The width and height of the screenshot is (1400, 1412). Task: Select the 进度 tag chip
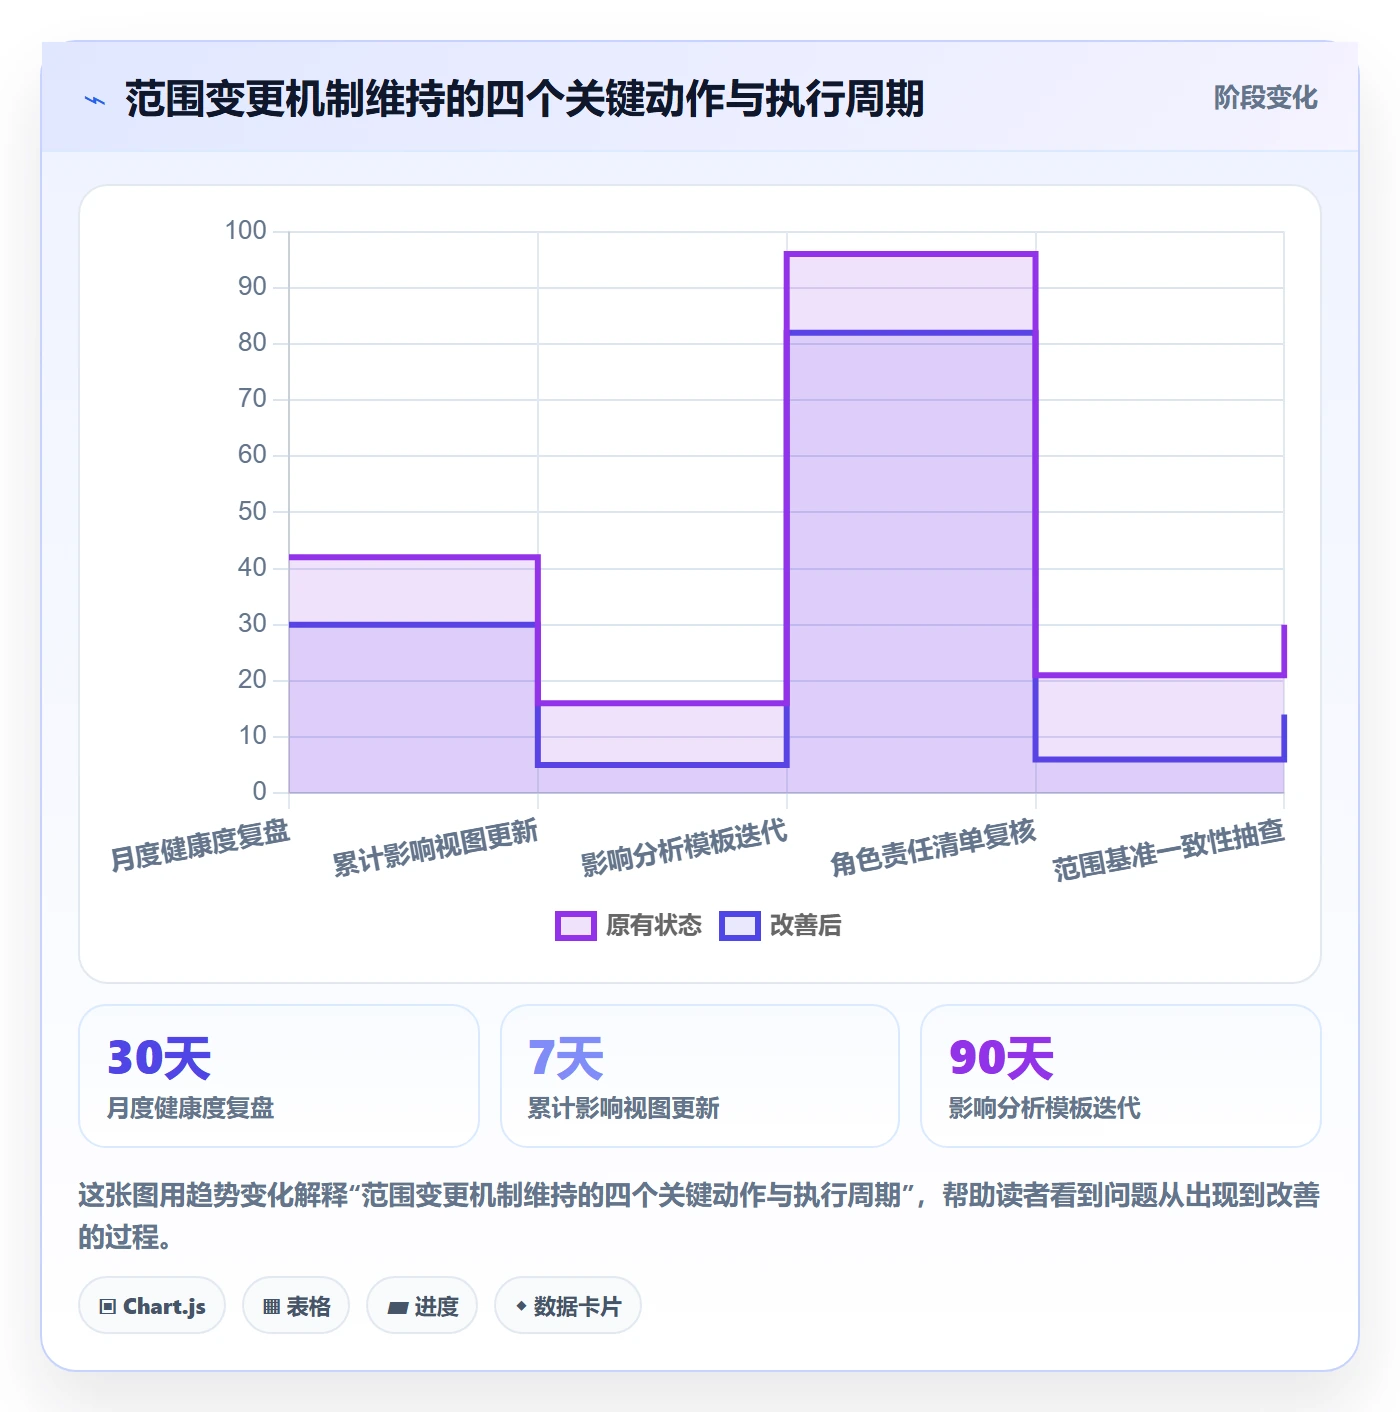coord(422,1306)
